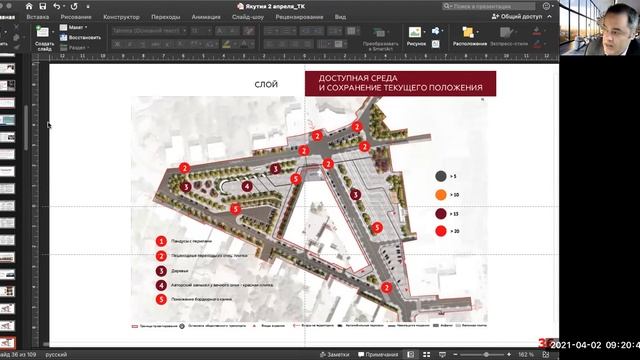Screen dimensions: 640x360
Task: Select the Анимация tab
Action: click(x=206, y=17)
